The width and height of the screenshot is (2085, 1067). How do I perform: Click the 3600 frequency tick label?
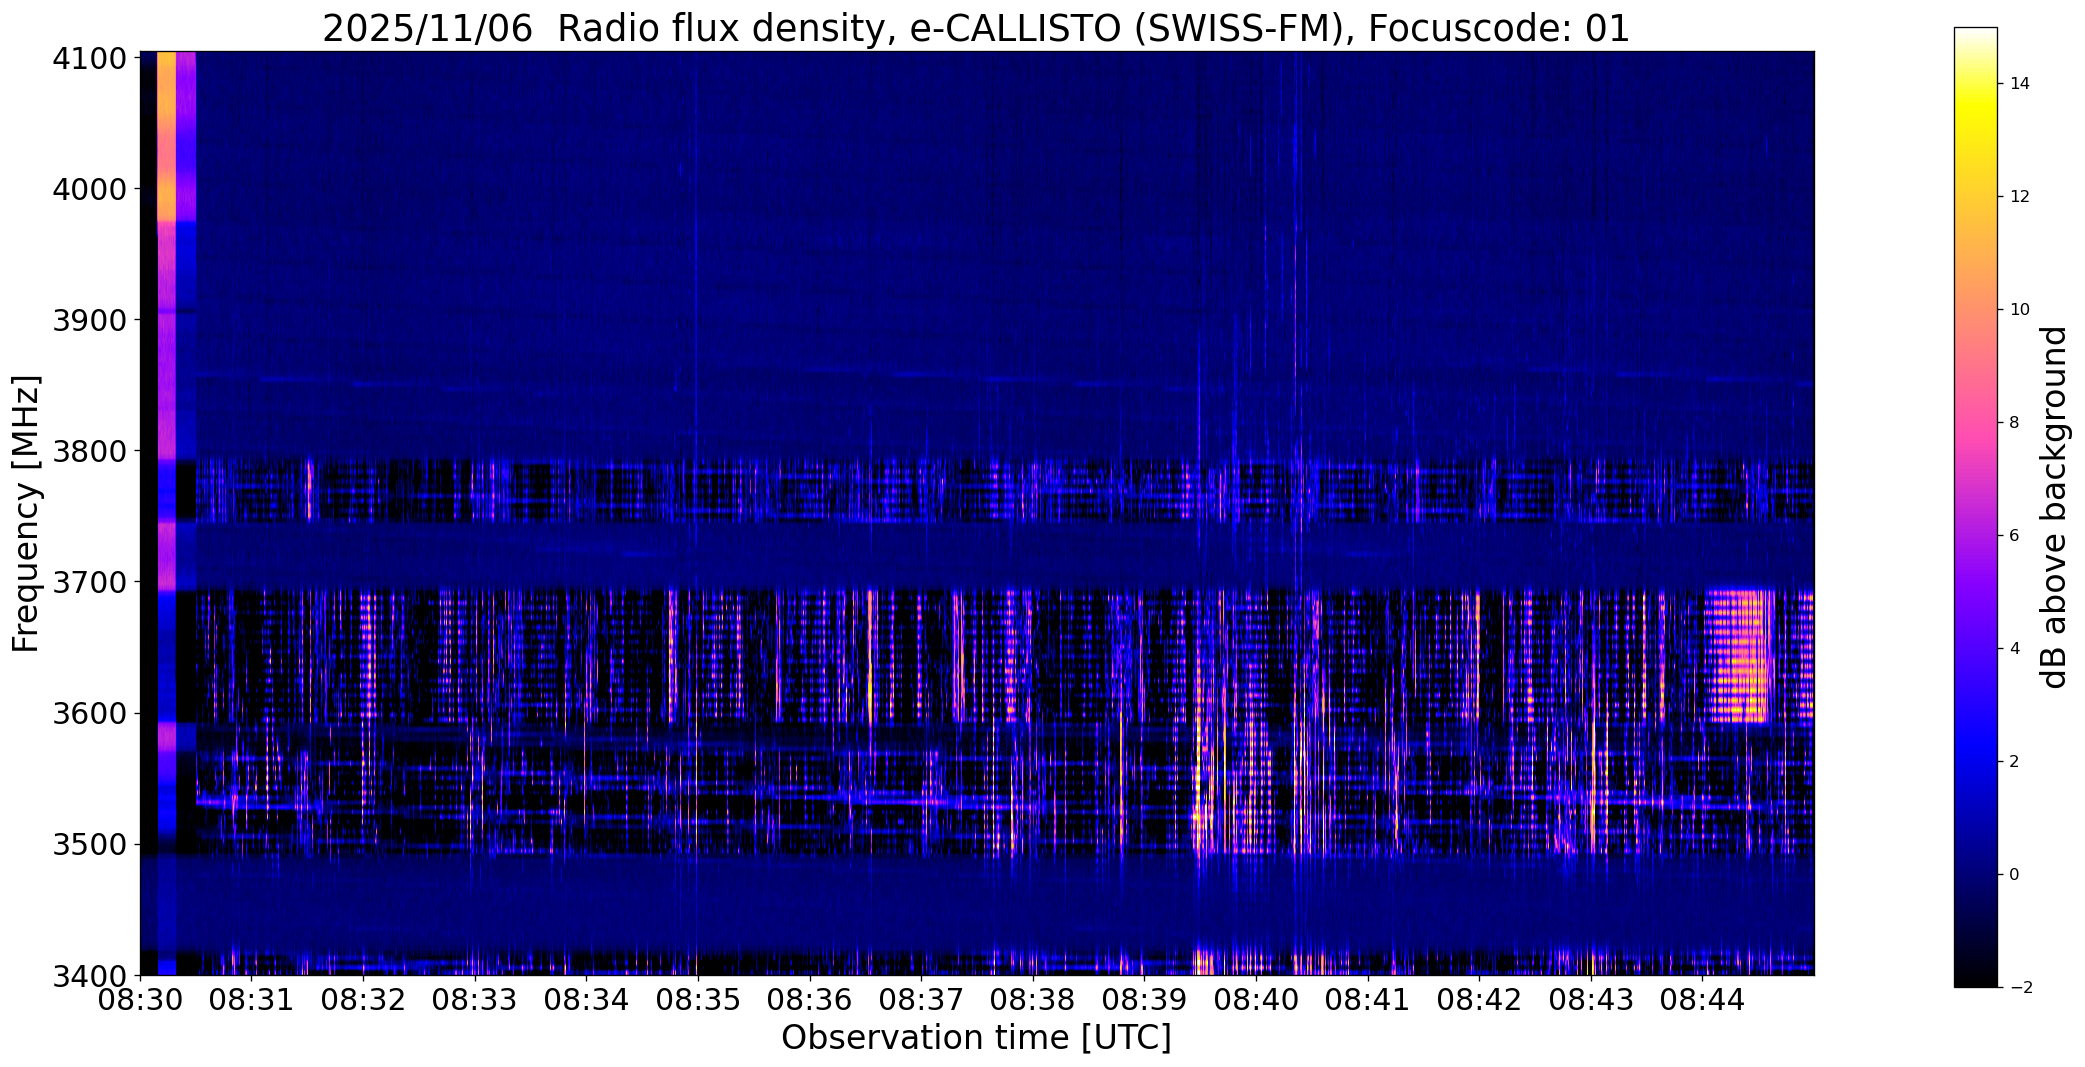[90, 713]
